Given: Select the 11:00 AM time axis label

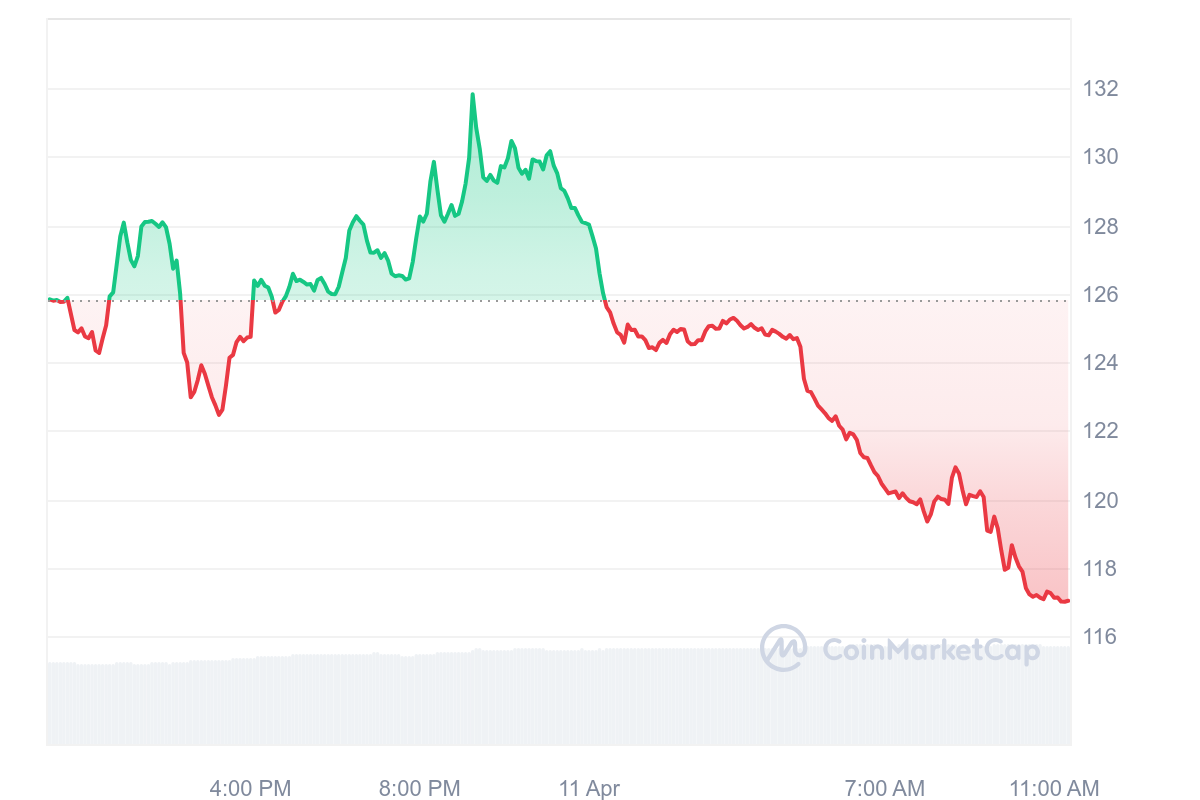Looking at the screenshot, I should click(x=1054, y=788).
